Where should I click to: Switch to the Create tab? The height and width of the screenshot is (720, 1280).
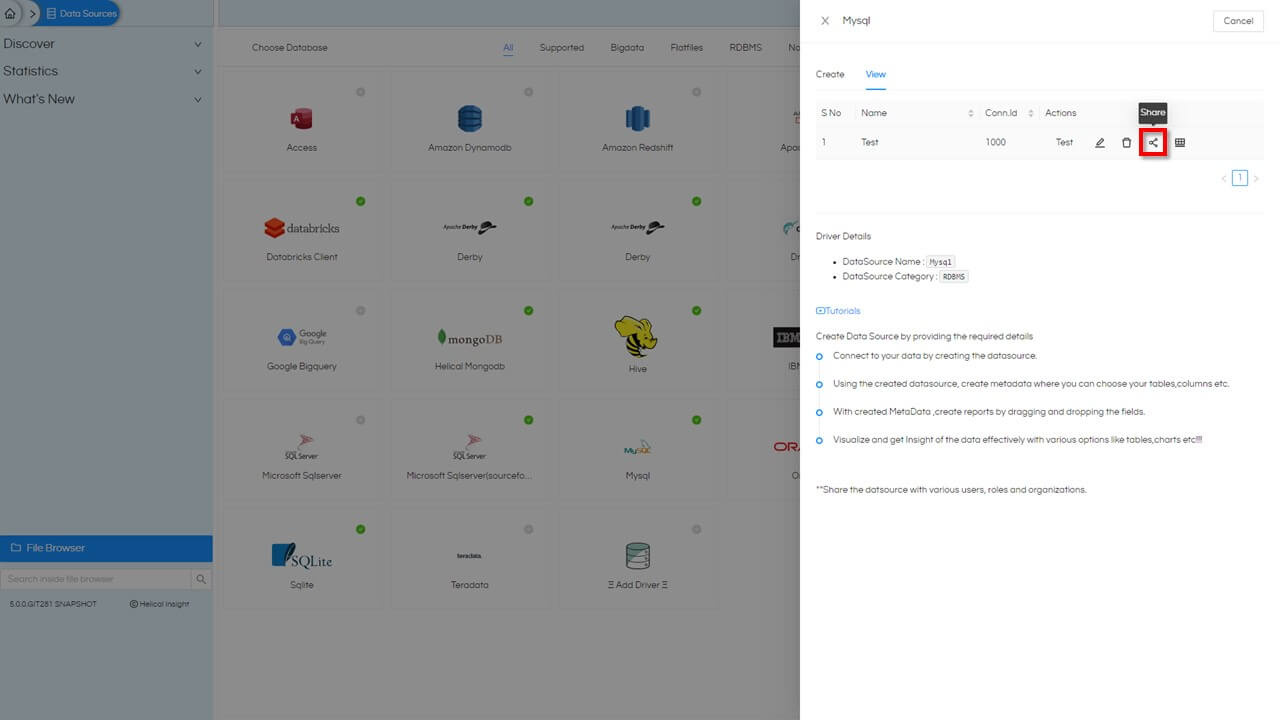(830, 74)
